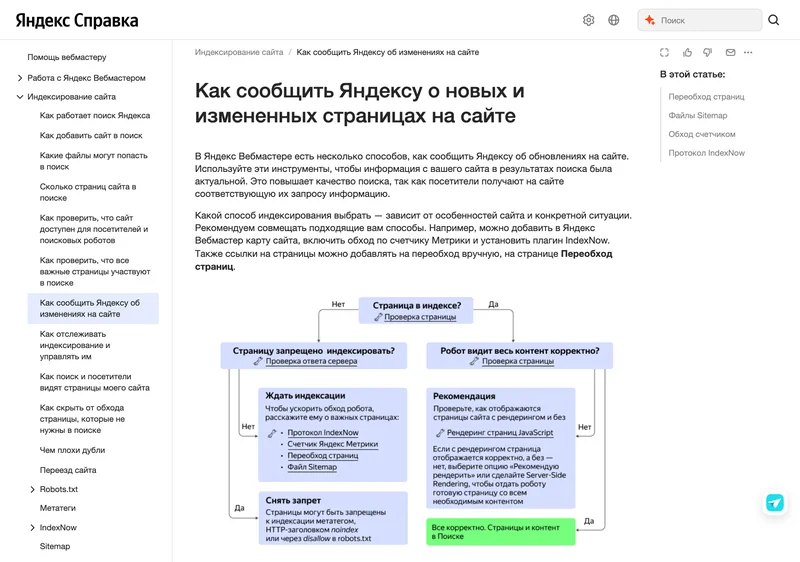Expand Работа с Яндекс Вебмастером section
This screenshot has height=562, width=800.
19,78
